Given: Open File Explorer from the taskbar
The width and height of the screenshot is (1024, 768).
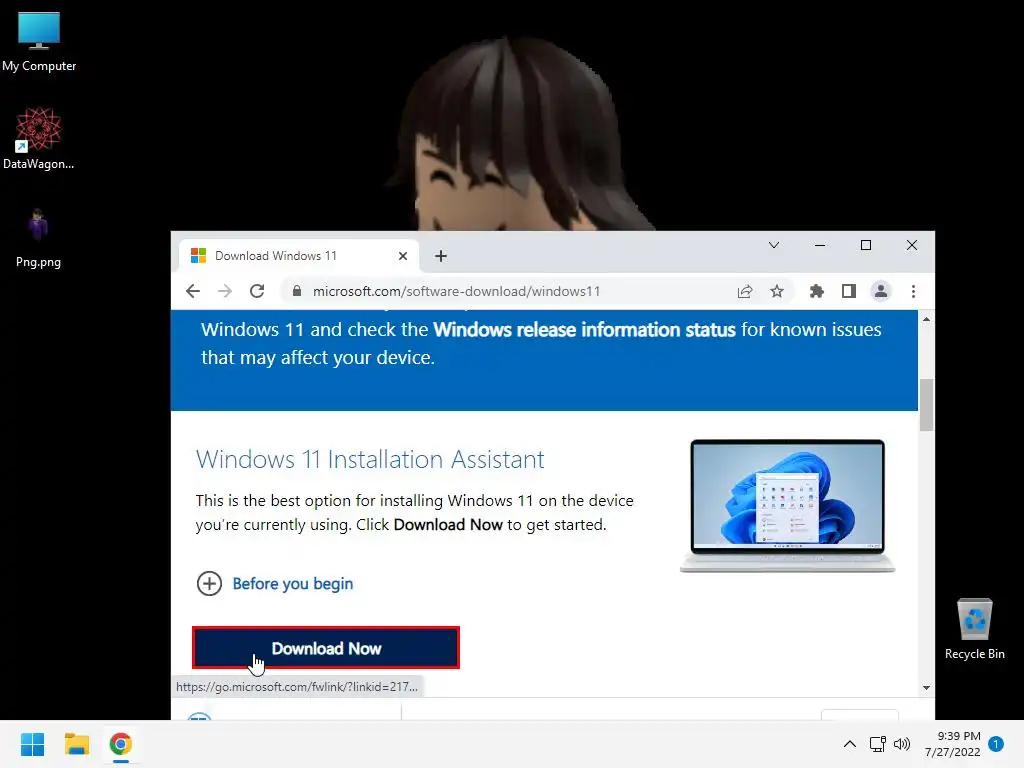Looking at the screenshot, I should click(76, 744).
